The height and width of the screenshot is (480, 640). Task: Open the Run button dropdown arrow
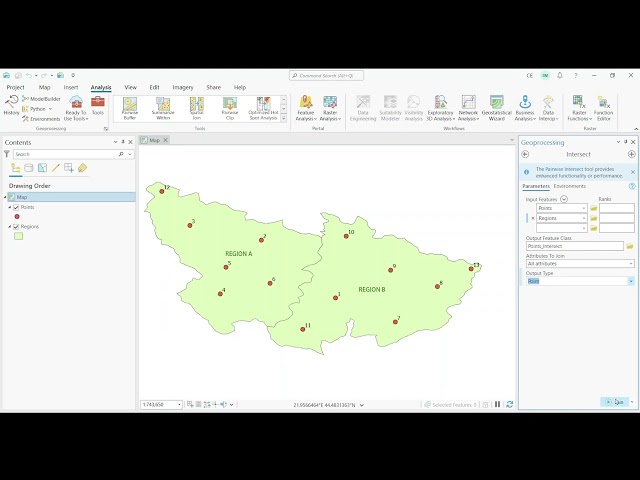pos(632,402)
